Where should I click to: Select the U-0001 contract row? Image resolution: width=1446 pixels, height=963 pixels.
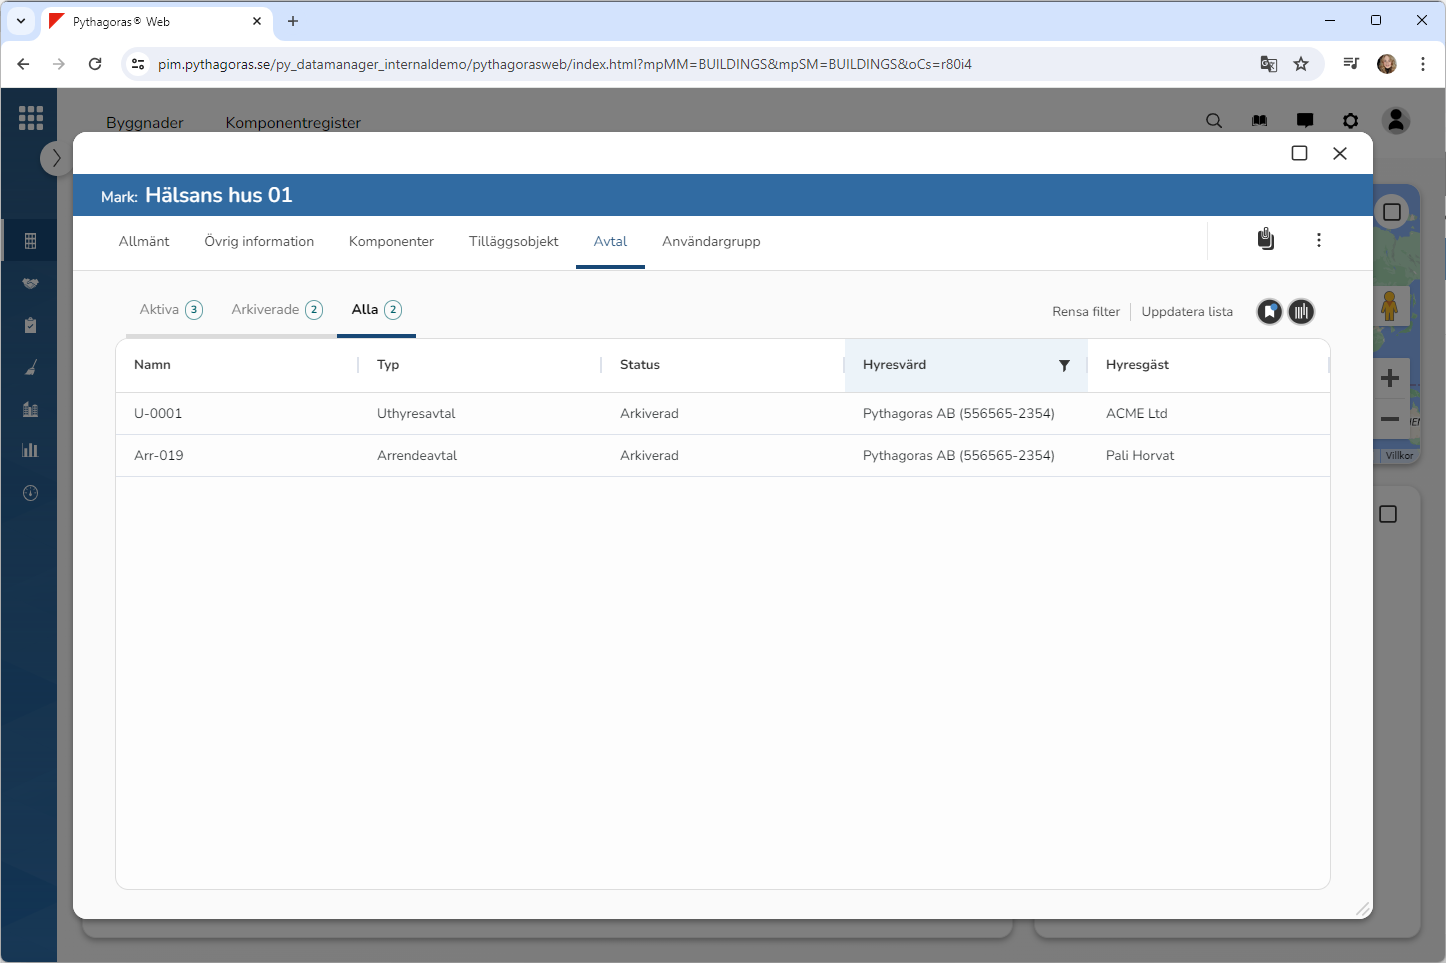tap(158, 414)
